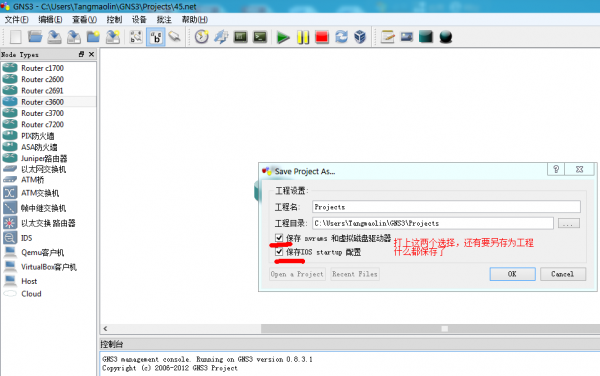Start all devices with green play icon
The height and width of the screenshot is (376, 600).
point(283,37)
